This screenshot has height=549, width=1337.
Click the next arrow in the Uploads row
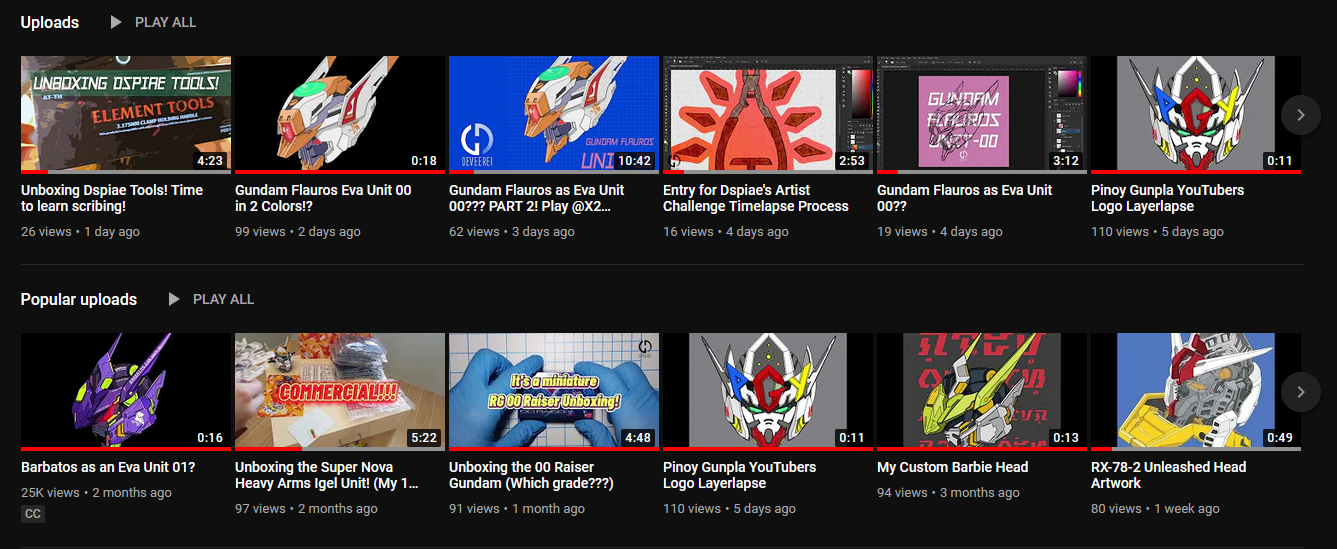point(1300,115)
